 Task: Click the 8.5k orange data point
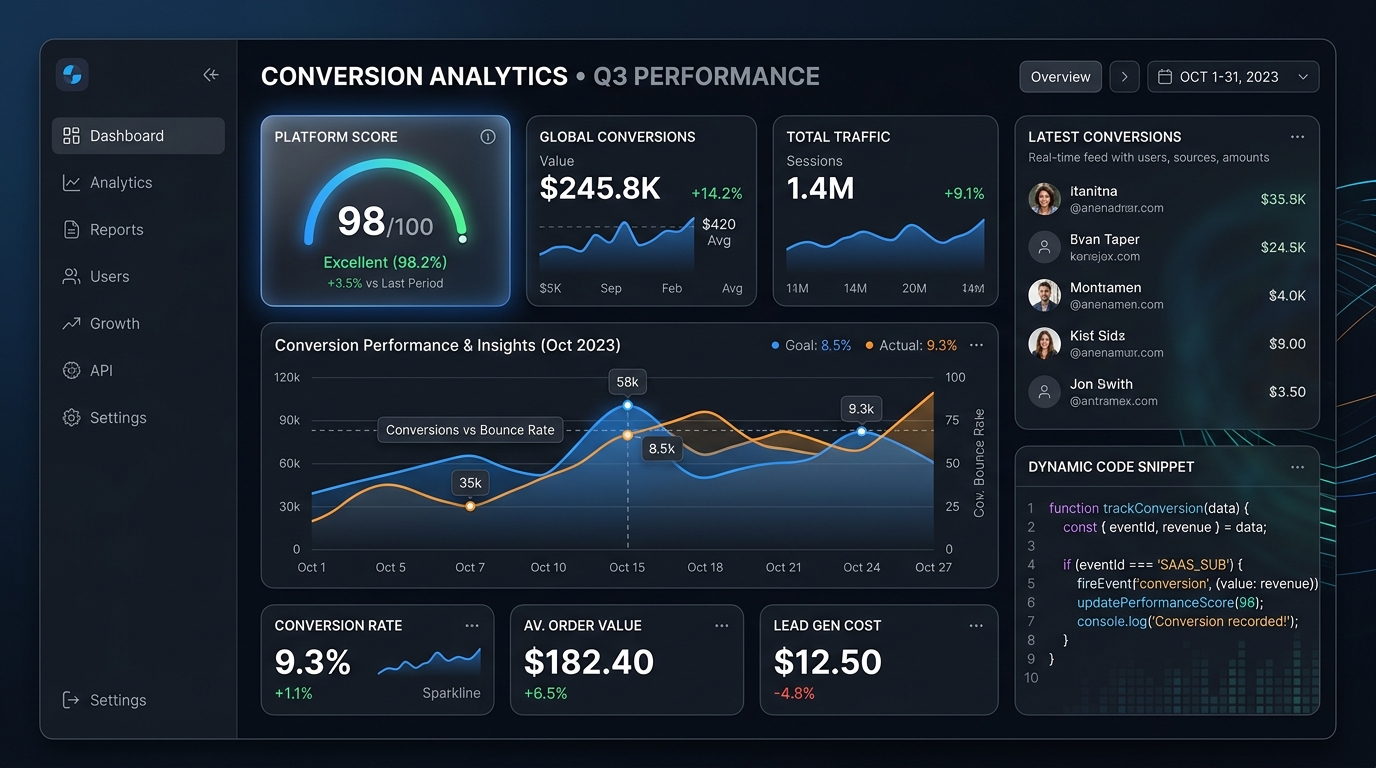tap(627, 435)
